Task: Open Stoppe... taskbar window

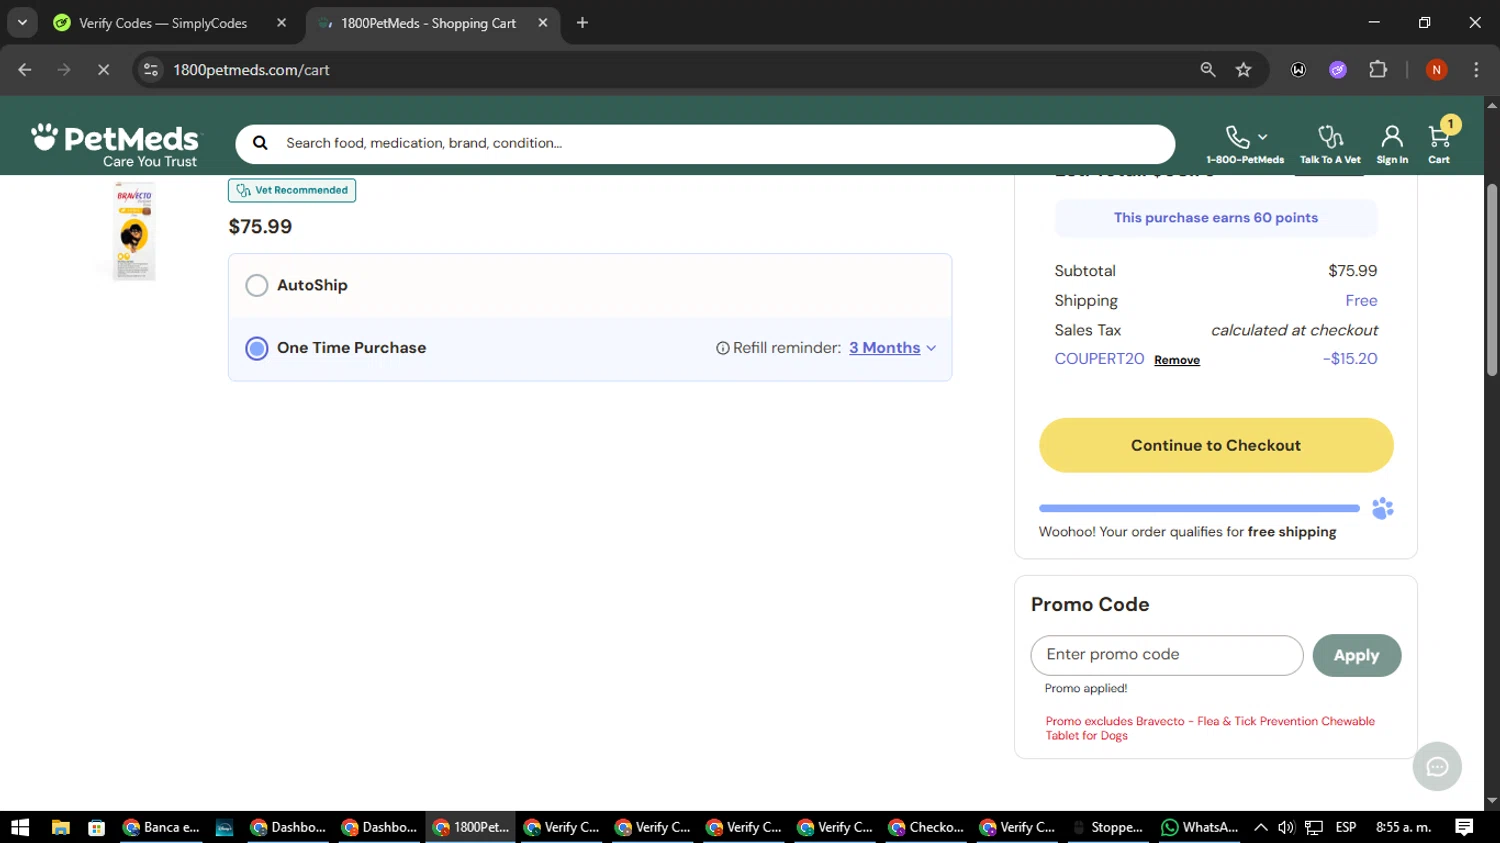Action: [x=1108, y=827]
